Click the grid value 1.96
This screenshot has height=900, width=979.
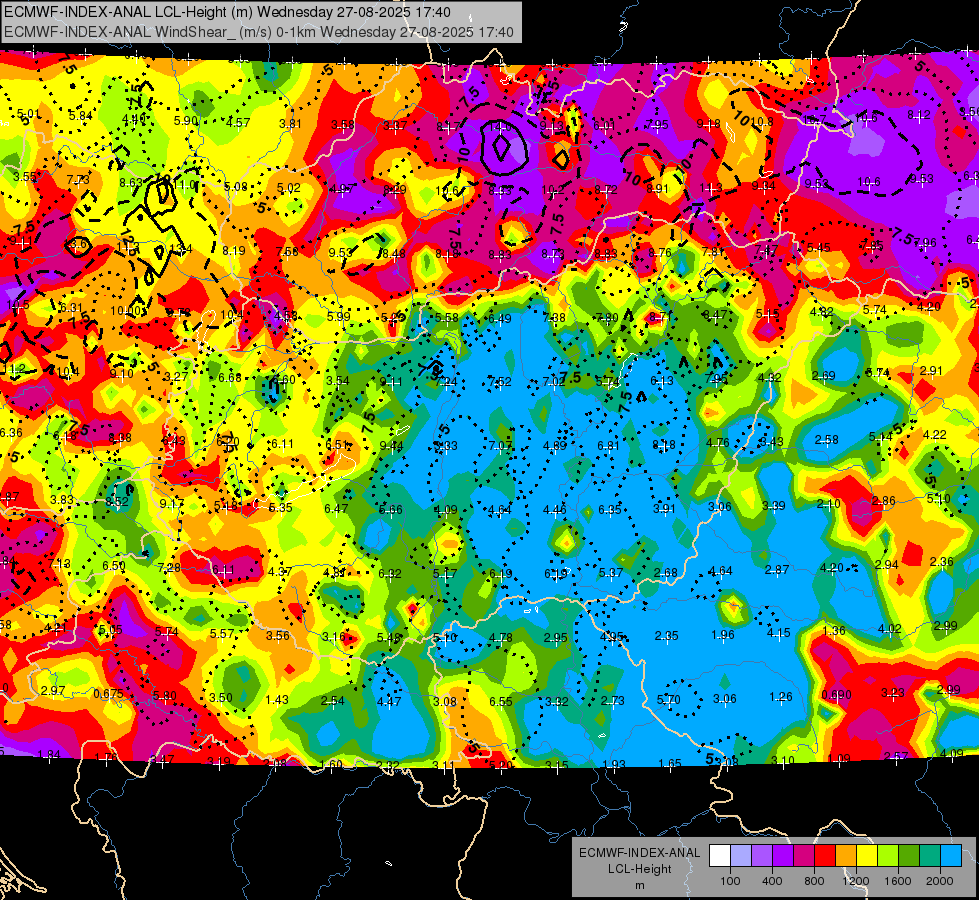tap(723, 635)
